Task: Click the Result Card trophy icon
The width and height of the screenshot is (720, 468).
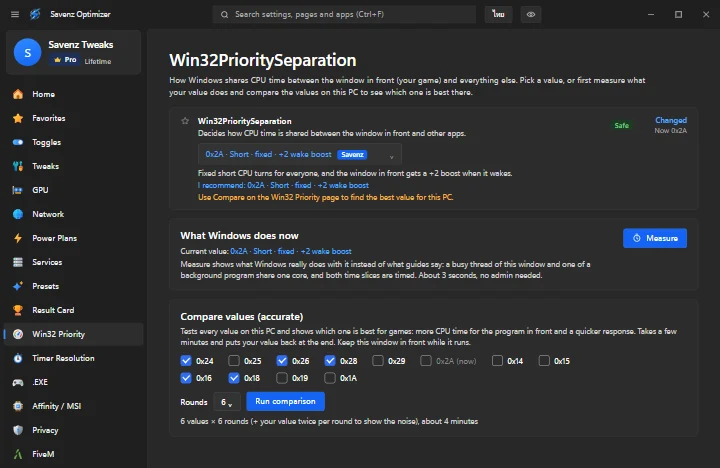Action: pos(18,310)
